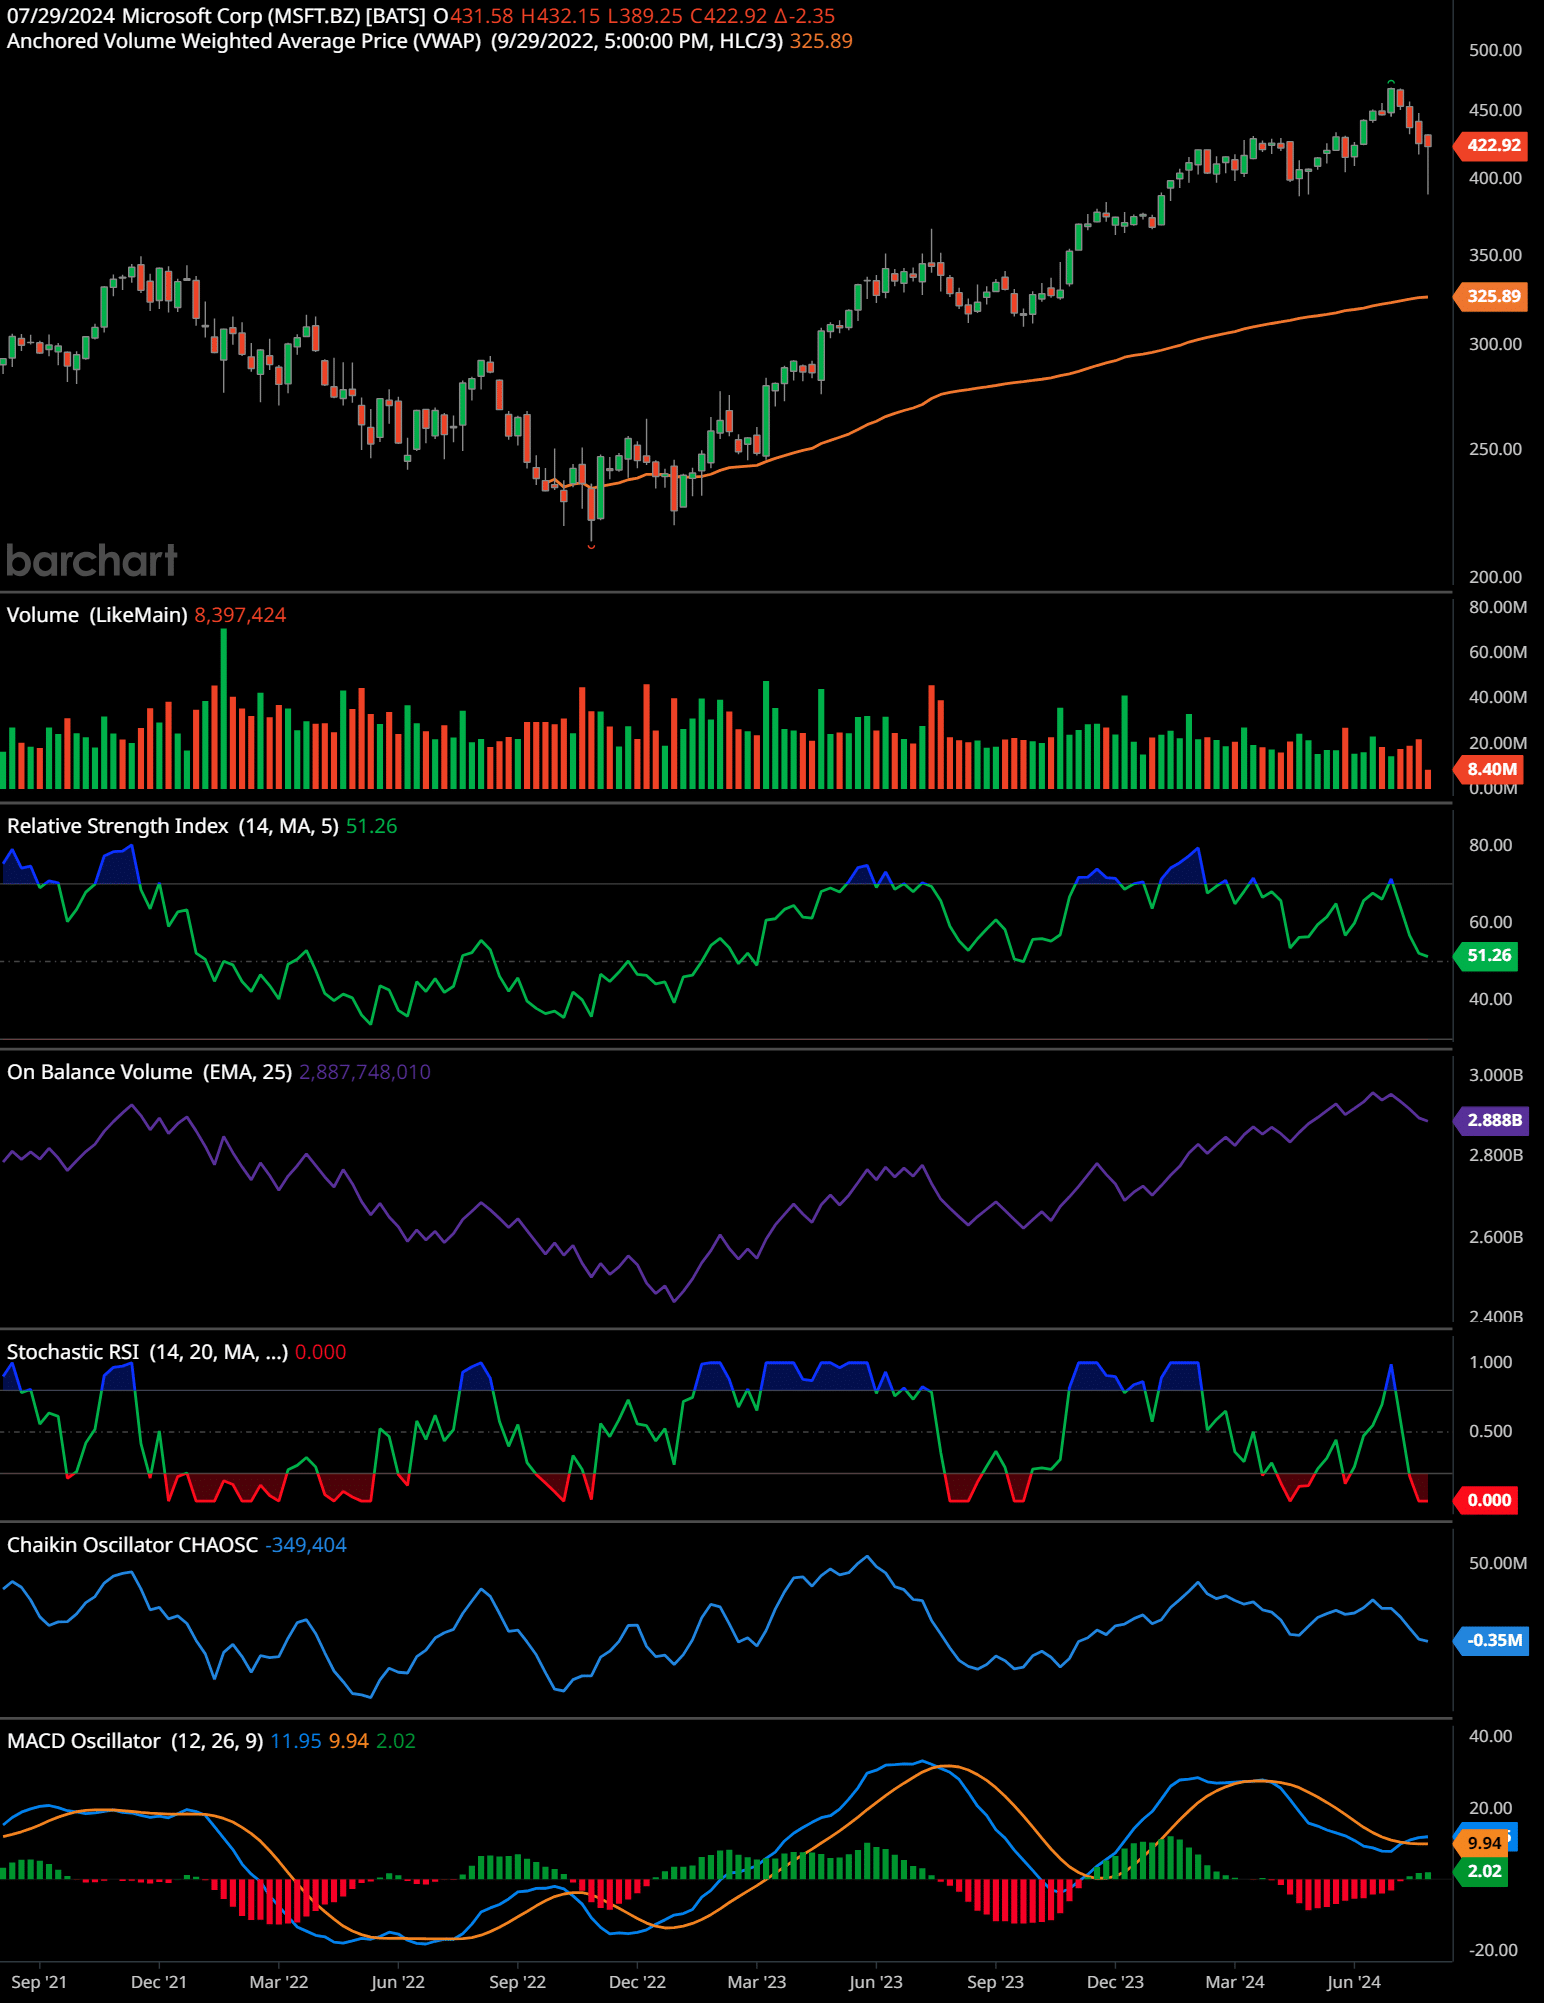Click the green 2.02 MACD axis tag

[1482, 1871]
